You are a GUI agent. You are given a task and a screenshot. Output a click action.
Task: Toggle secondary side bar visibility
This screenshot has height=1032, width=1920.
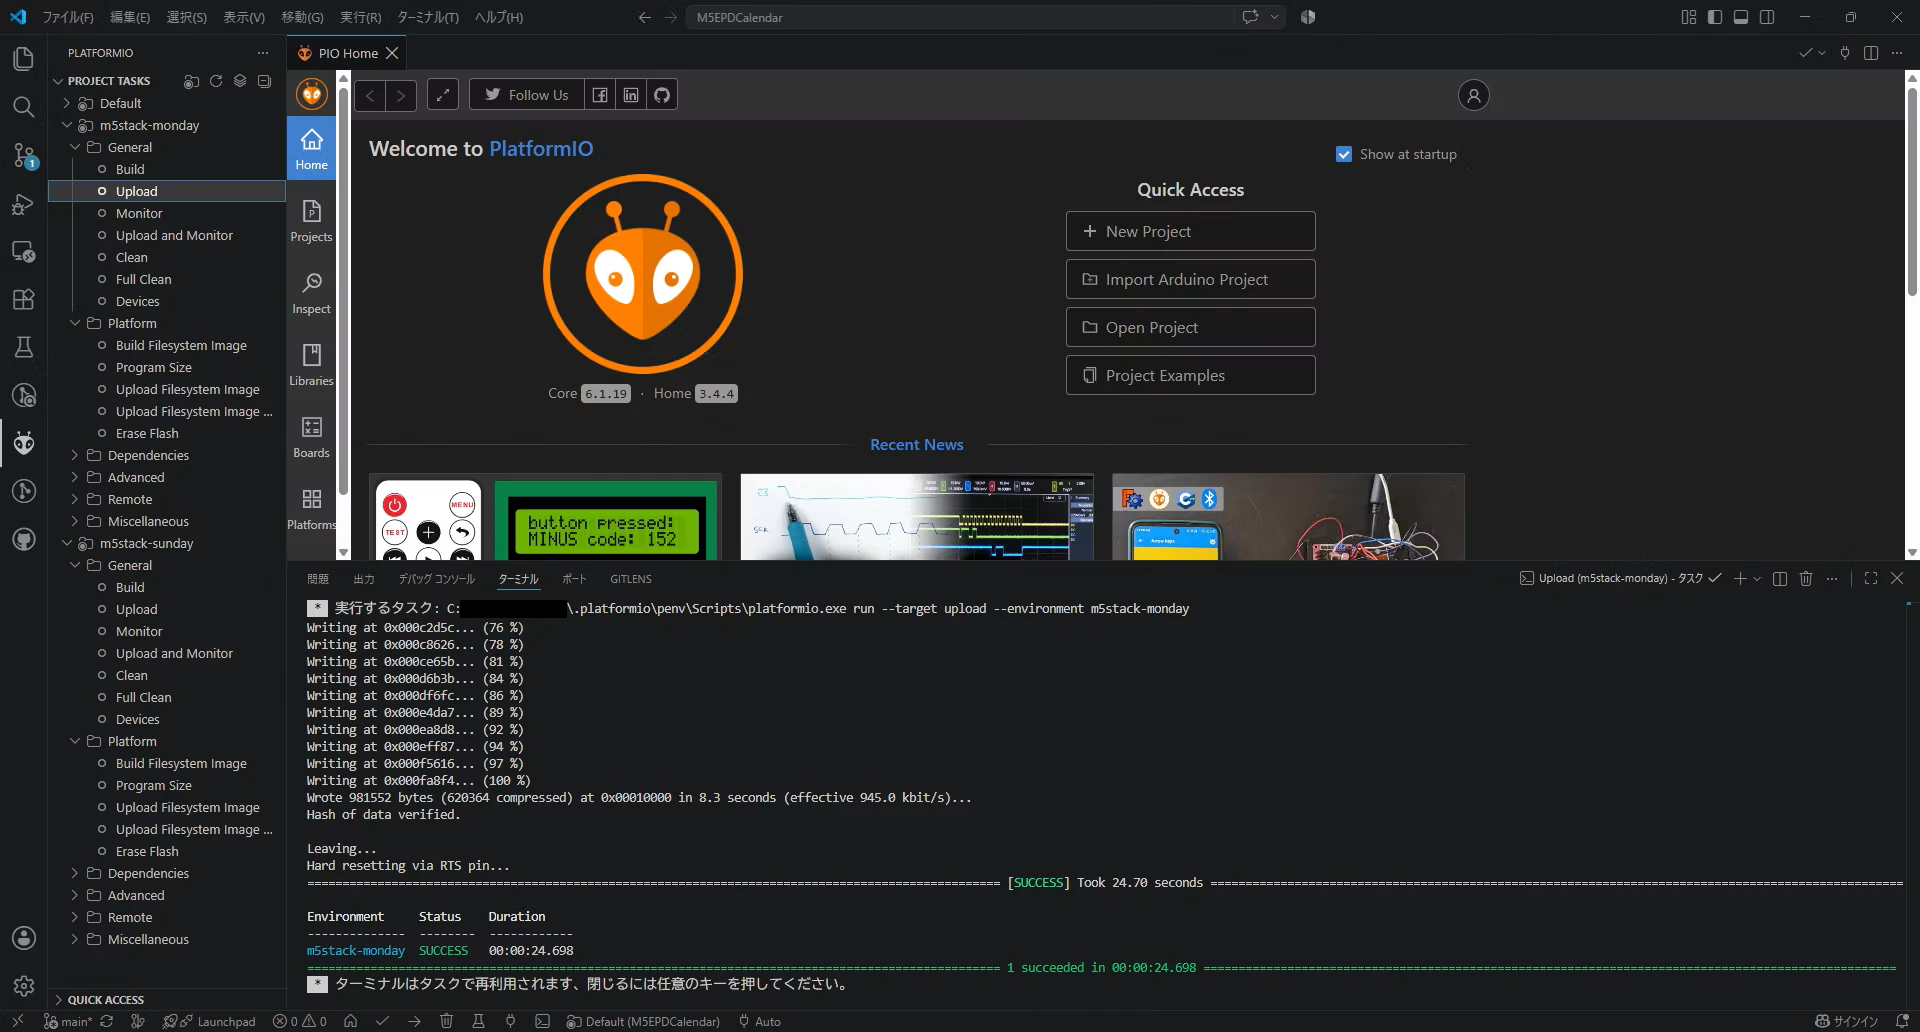(x=1767, y=17)
